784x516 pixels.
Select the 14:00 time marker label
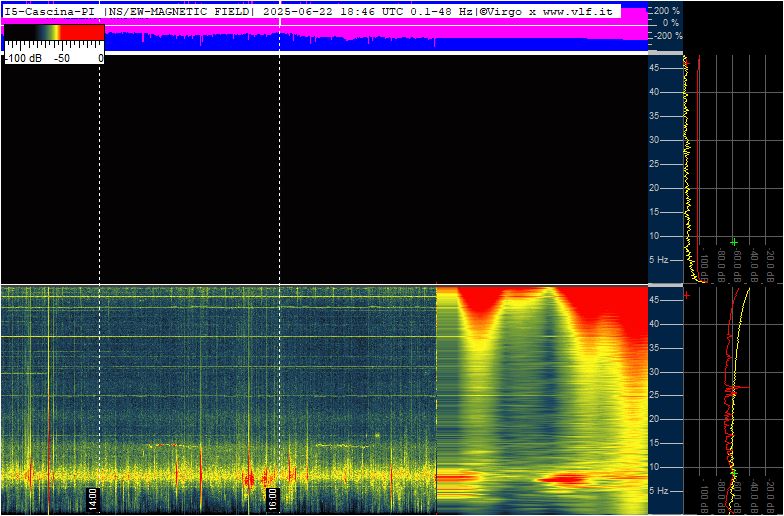click(92, 498)
